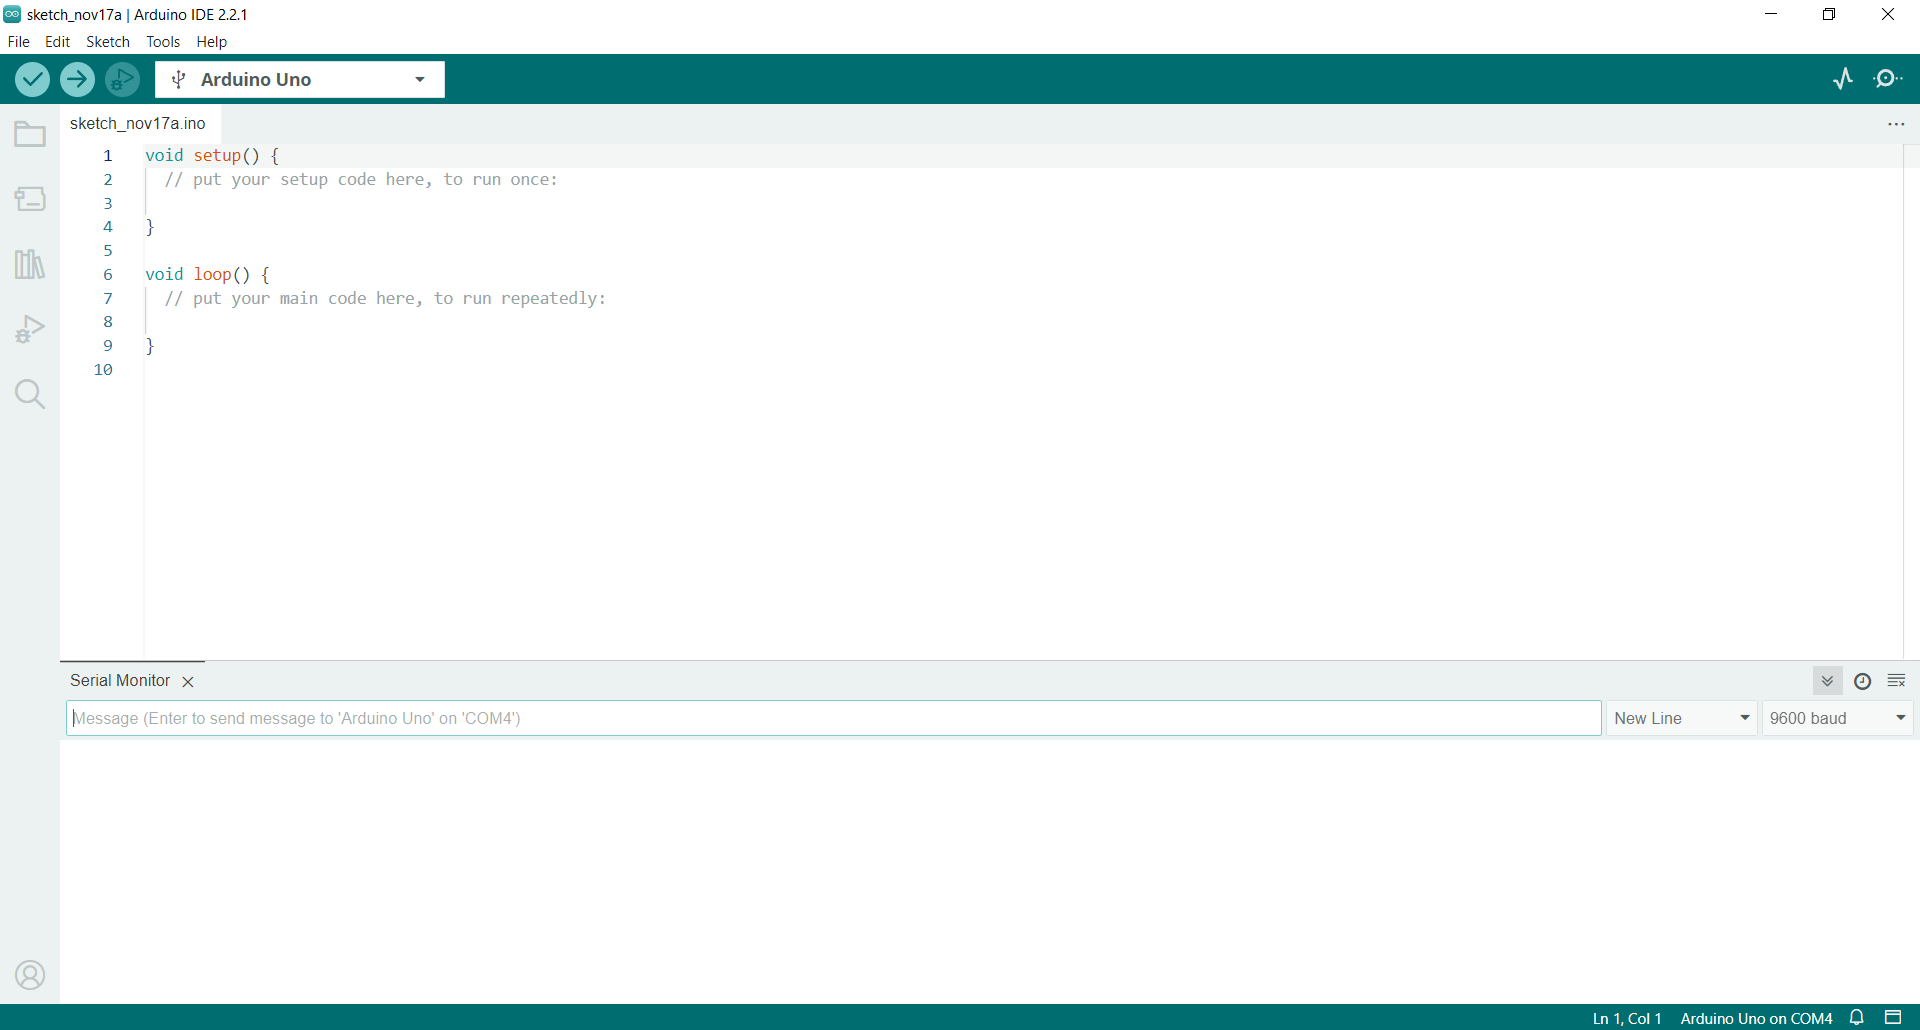Click line number 10 in the gutter
Screen dimensions: 1920x1030
(x=103, y=369)
